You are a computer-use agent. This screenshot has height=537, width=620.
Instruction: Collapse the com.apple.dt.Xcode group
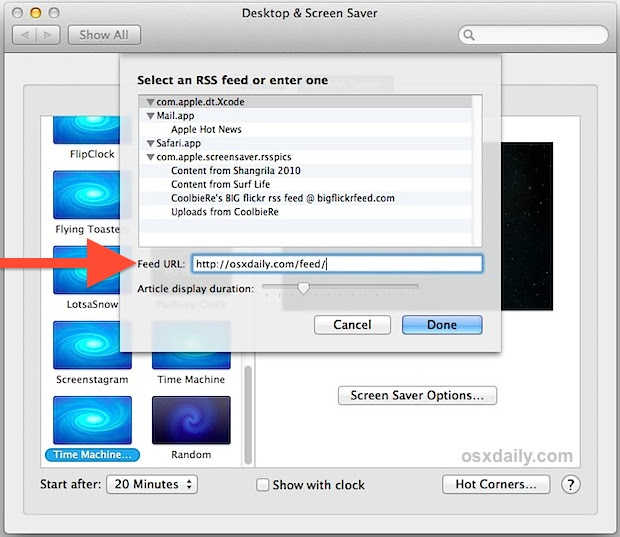pyautogui.click(x=150, y=102)
